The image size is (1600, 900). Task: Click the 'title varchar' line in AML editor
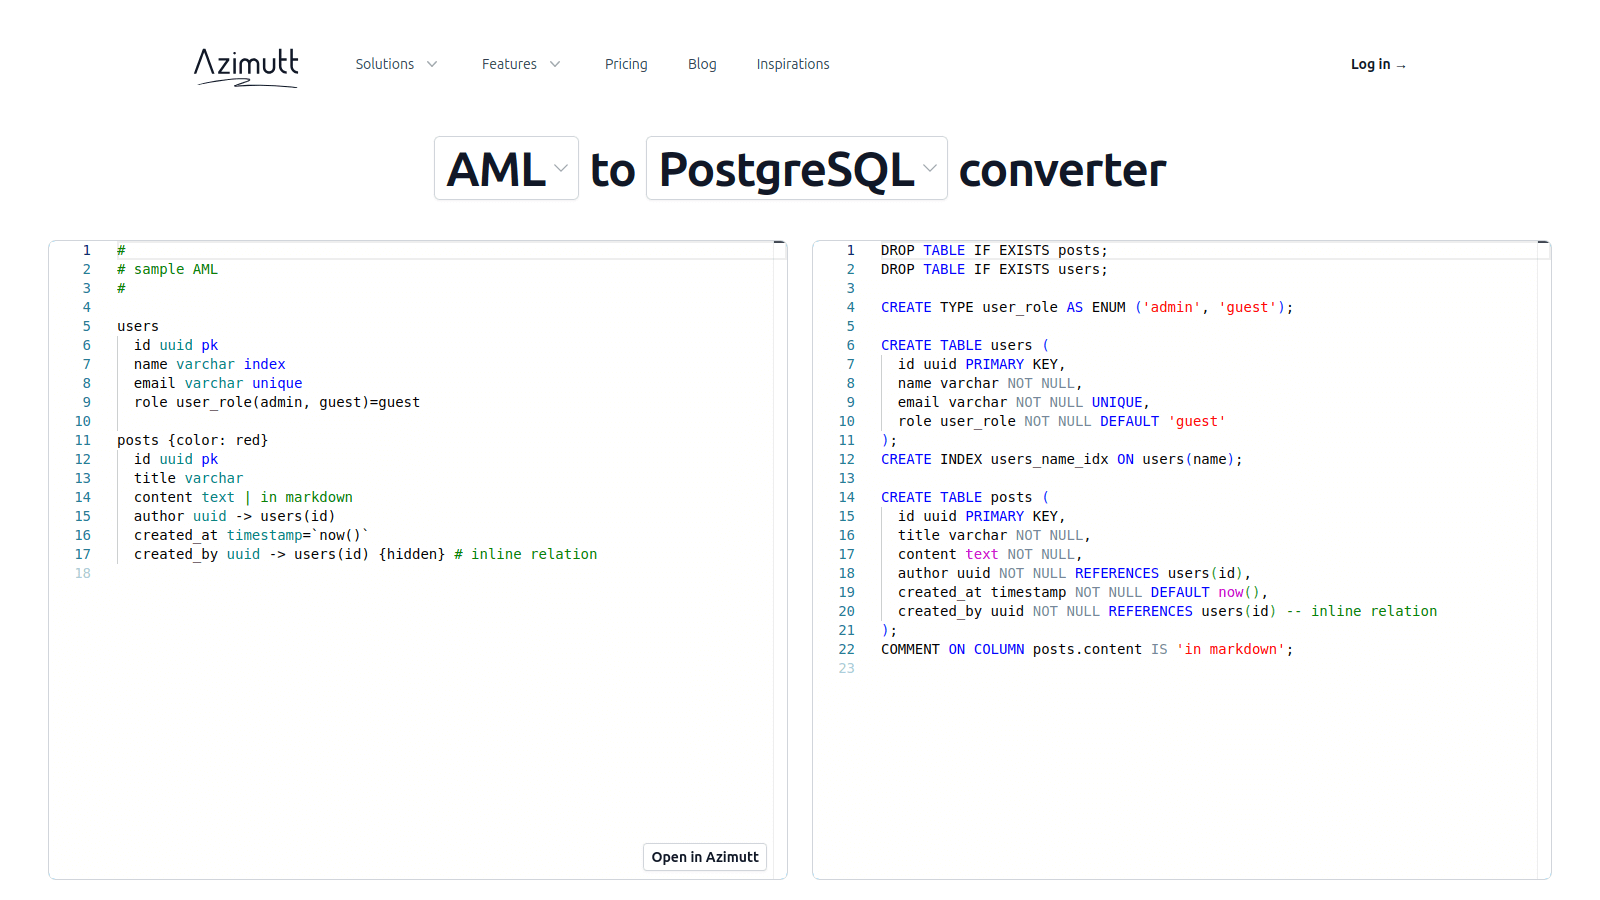point(189,478)
